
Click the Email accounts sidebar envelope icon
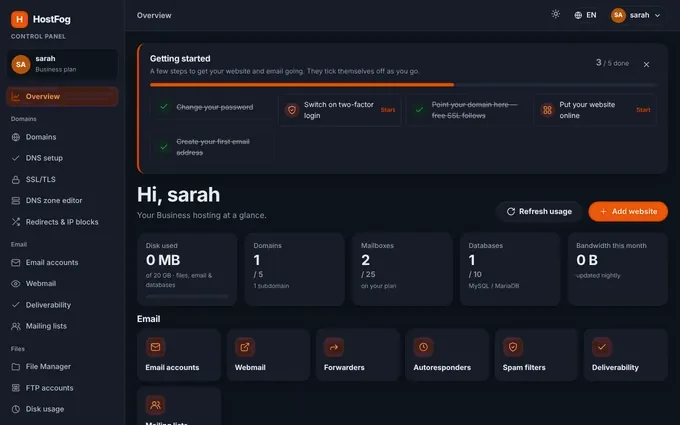point(16,262)
